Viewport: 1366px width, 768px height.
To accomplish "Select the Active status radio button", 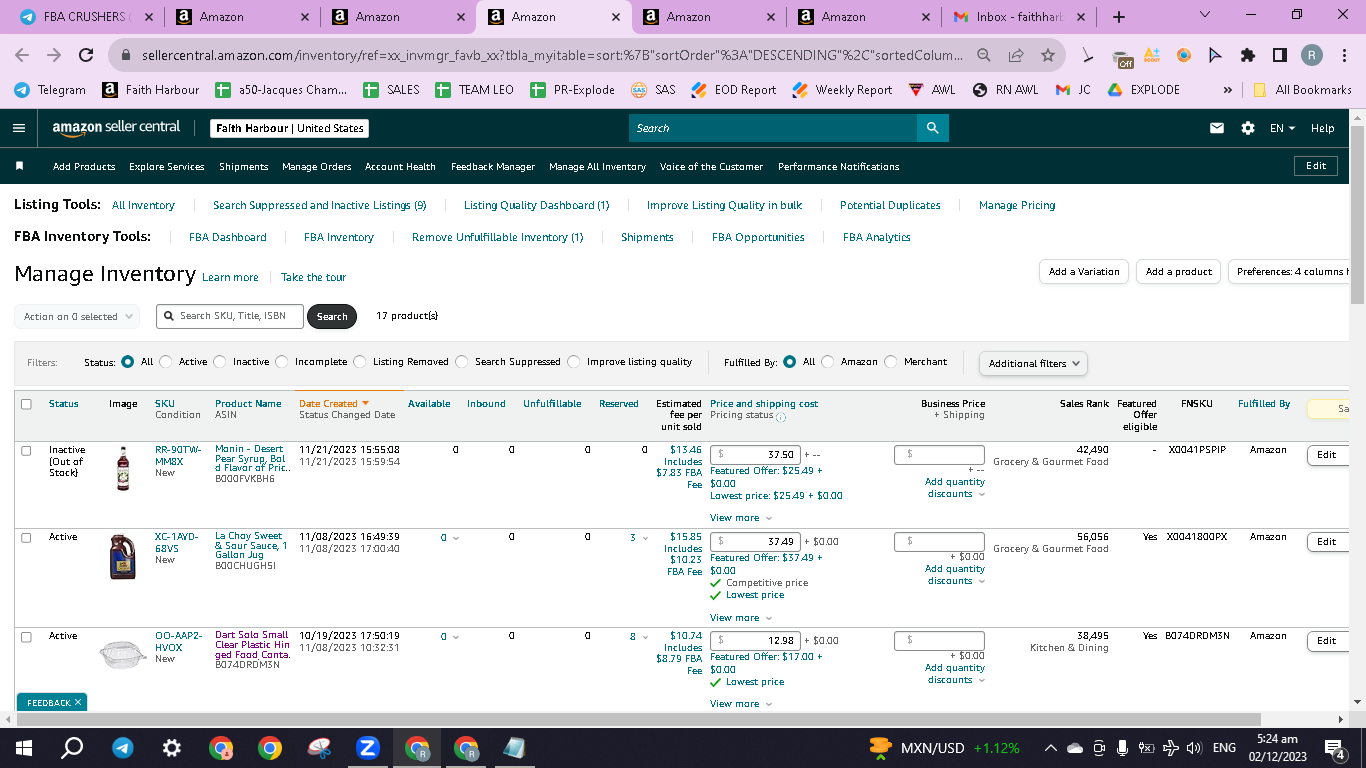I will [166, 362].
